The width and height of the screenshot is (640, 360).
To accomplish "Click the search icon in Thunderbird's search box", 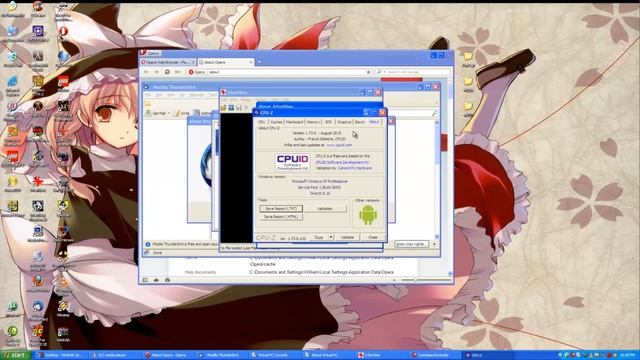I will pos(434,113).
